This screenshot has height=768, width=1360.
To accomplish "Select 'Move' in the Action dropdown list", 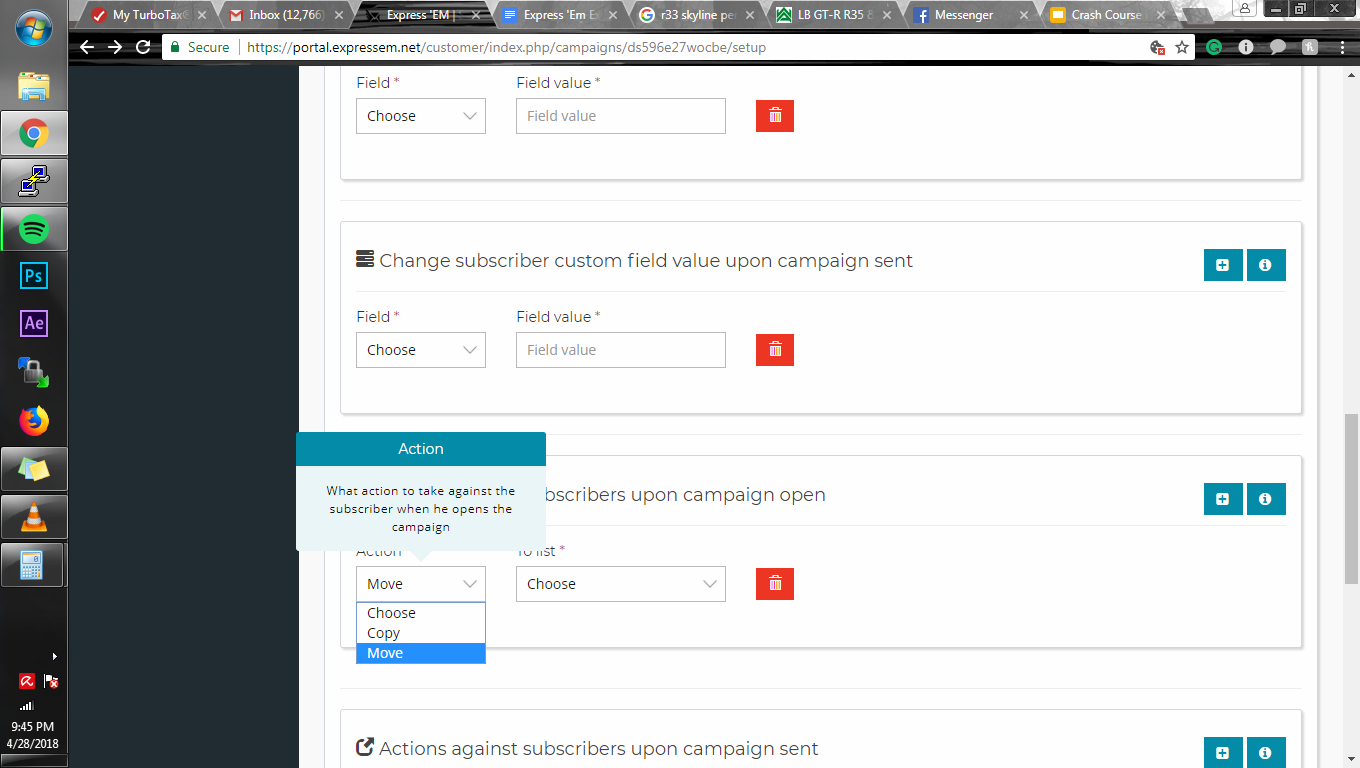I will click(421, 653).
